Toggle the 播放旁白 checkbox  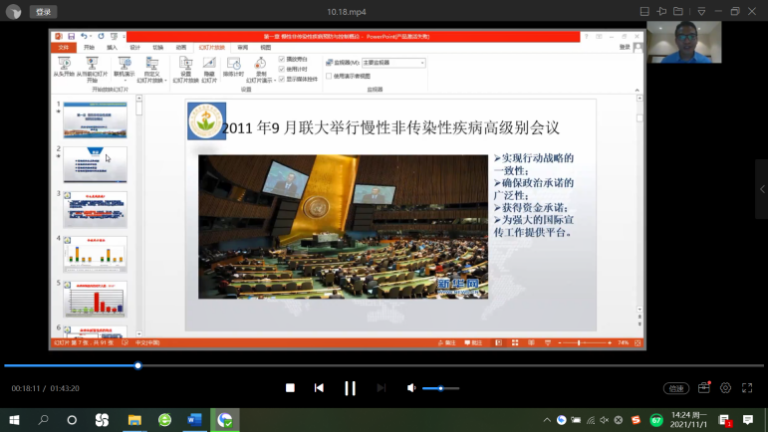tap(282, 60)
